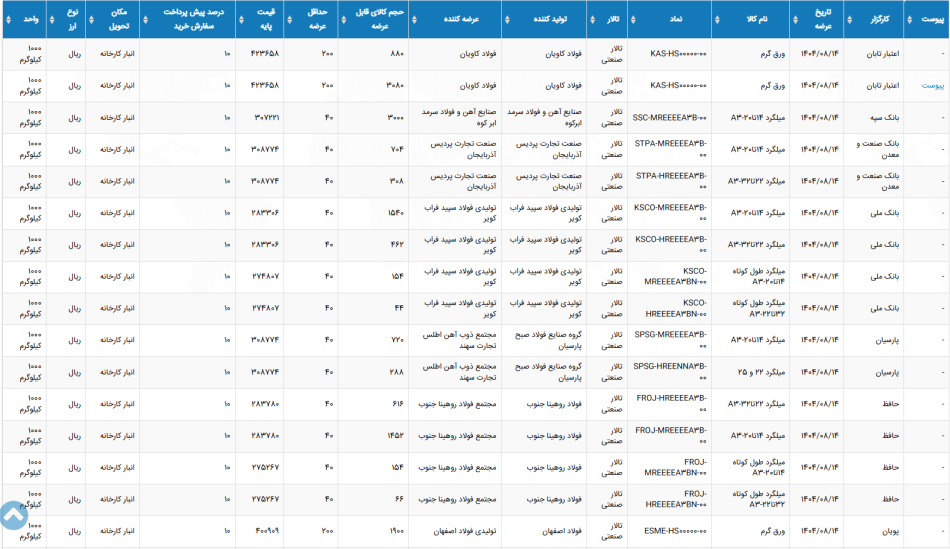Click the حداقل عرضه sort arrows
Image resolution: width=950 pixels, height=549 pixels.
point(290,19)
